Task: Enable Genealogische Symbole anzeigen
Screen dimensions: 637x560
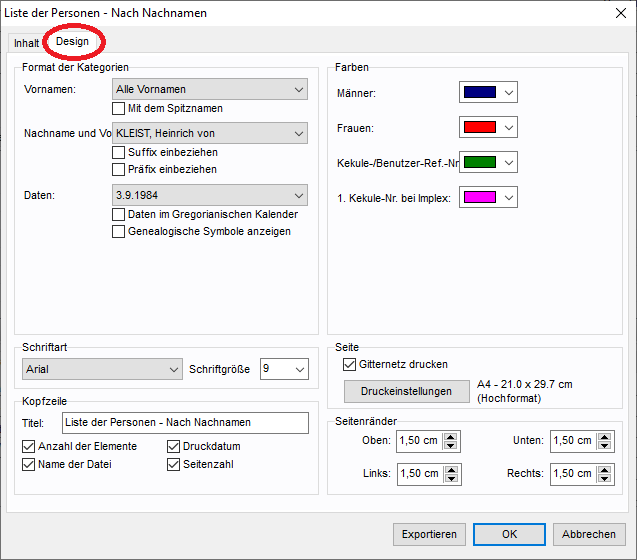Action: pos(119,231)
